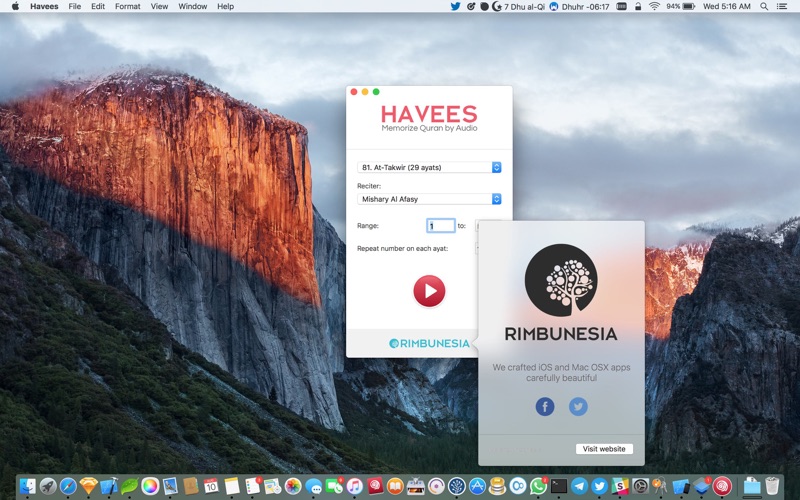800x500 pixels.
Task: Open the color wheel app in dock
Action: 150,486
